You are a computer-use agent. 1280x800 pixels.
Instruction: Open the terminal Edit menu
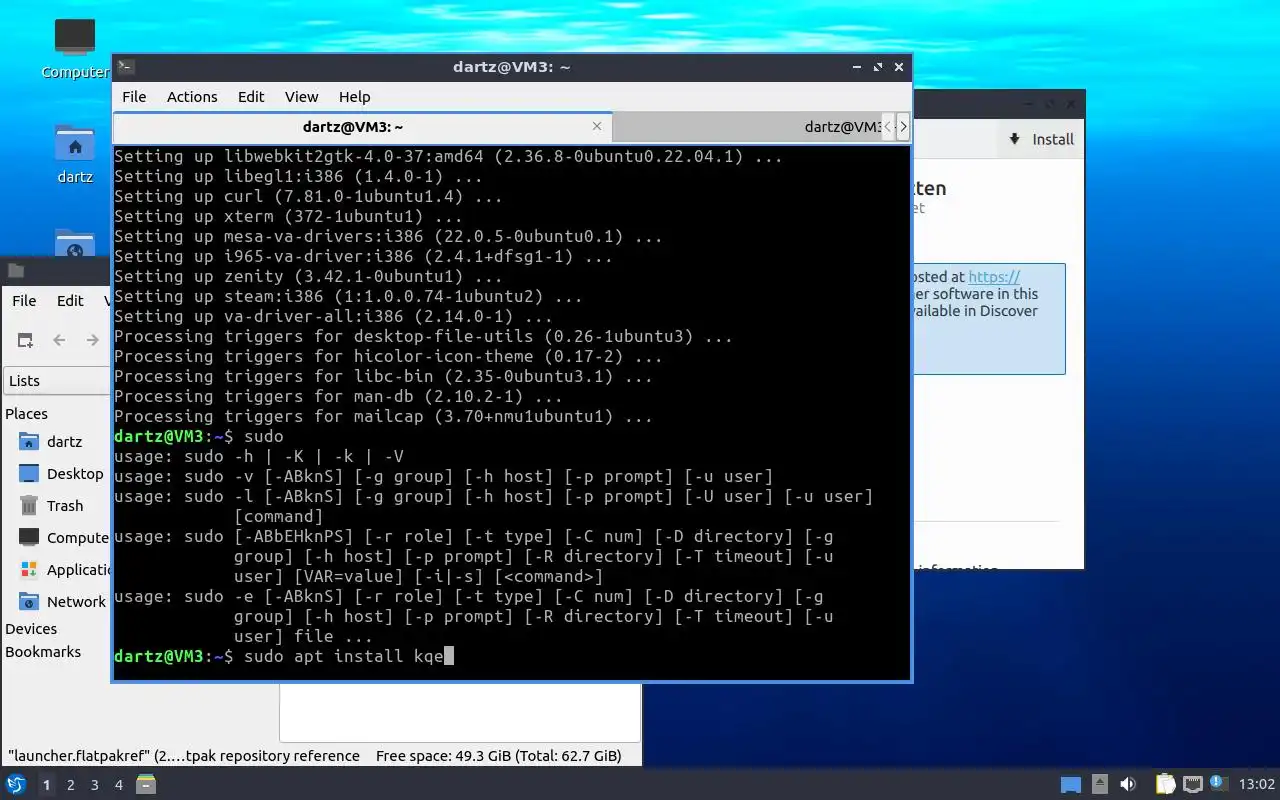click(251, 97)
